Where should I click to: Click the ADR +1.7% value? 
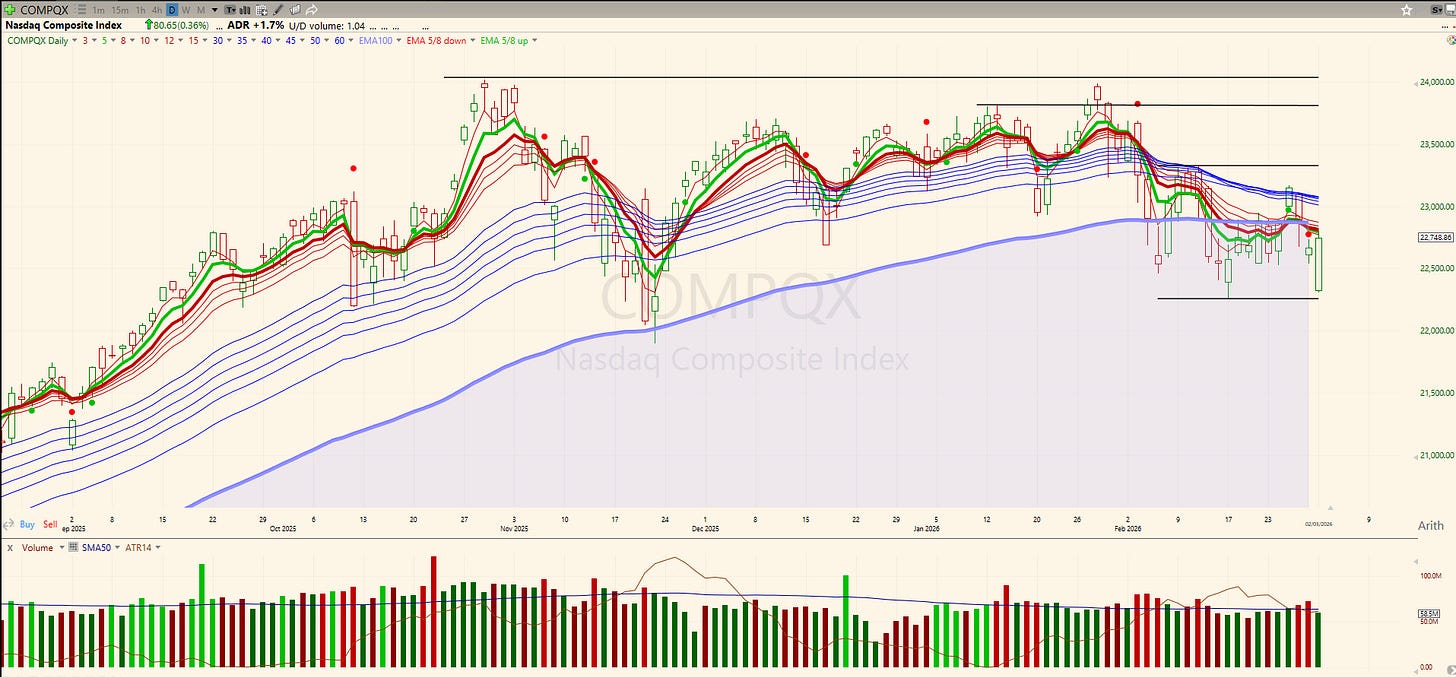(x=256, y=26)
